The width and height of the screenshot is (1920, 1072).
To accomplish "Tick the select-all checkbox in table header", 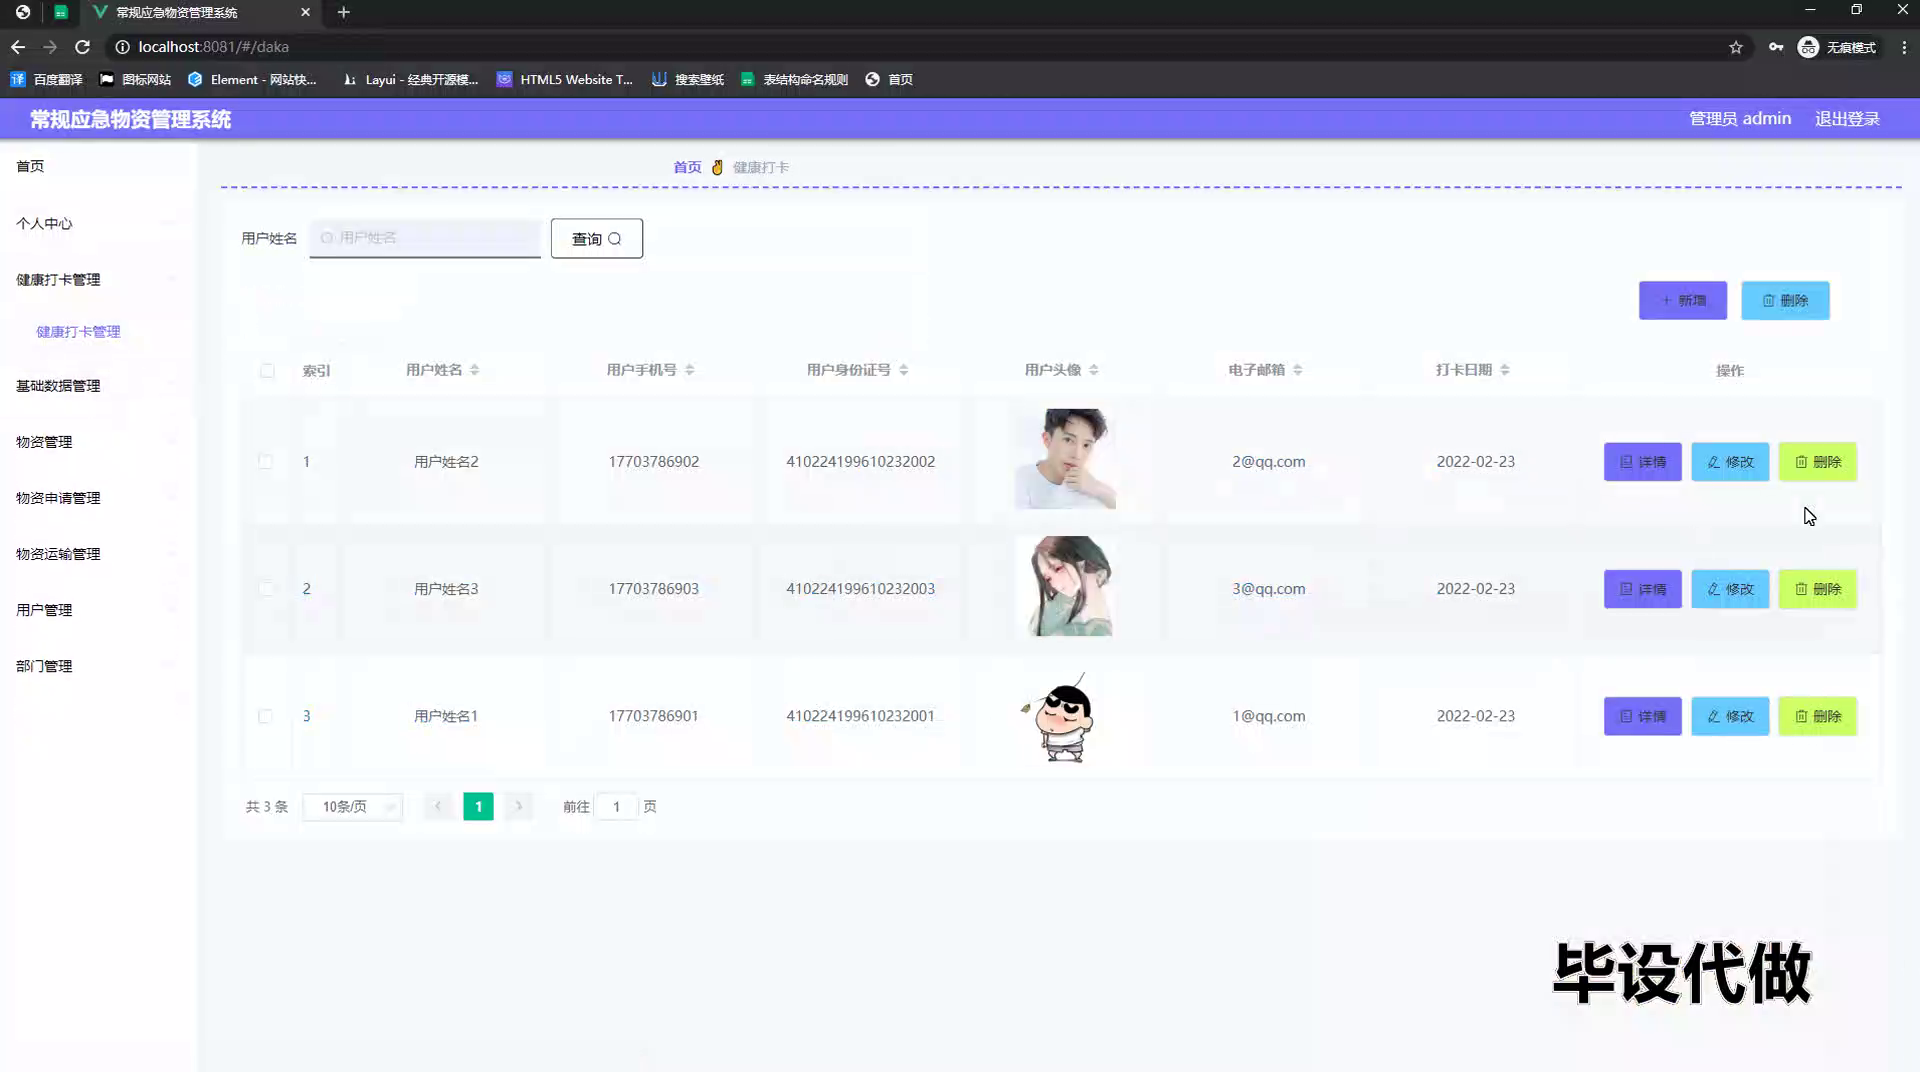I will (x=267, y=370).
